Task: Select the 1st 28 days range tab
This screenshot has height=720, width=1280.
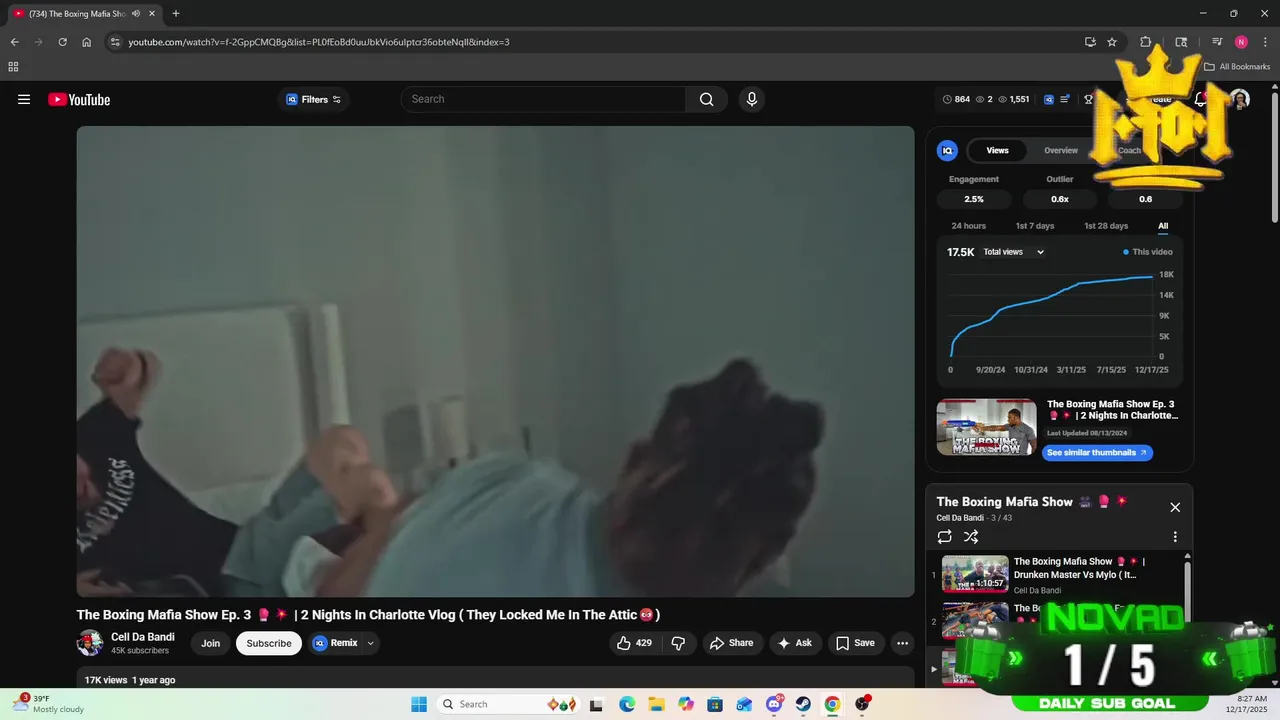Action: 1106,226
